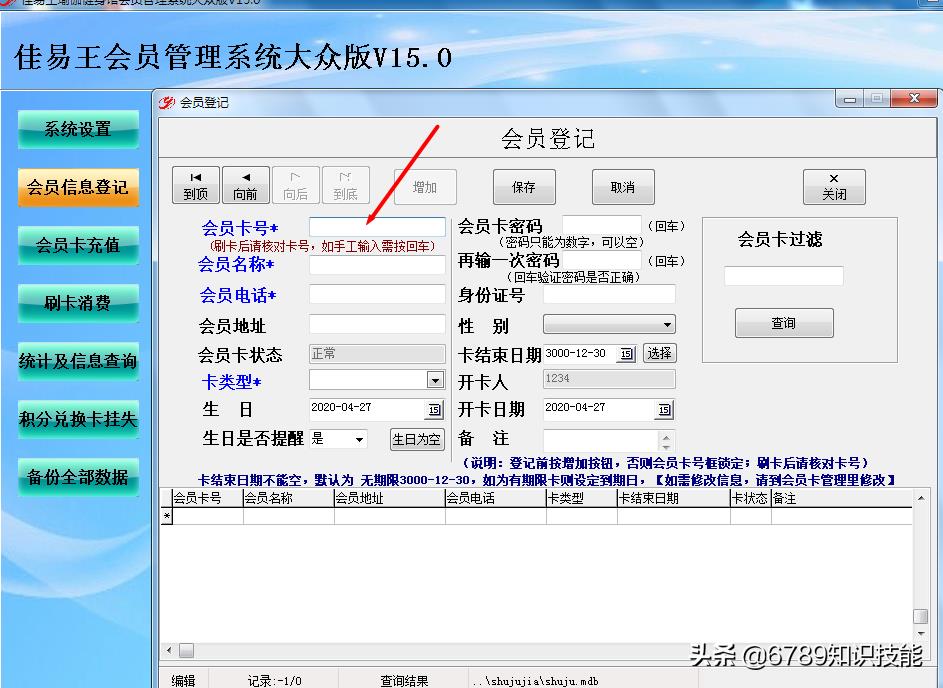Open the calendar picker beside 生日 date
943x688 pixels.
pos(435,409)
